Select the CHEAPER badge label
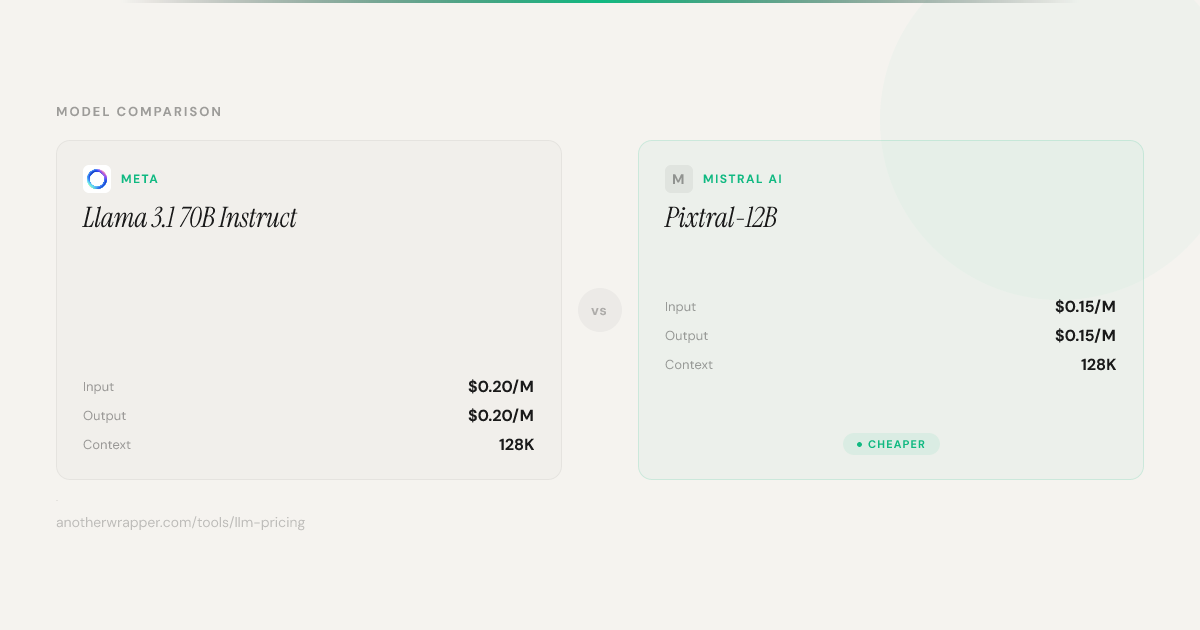 coord(896,444)
